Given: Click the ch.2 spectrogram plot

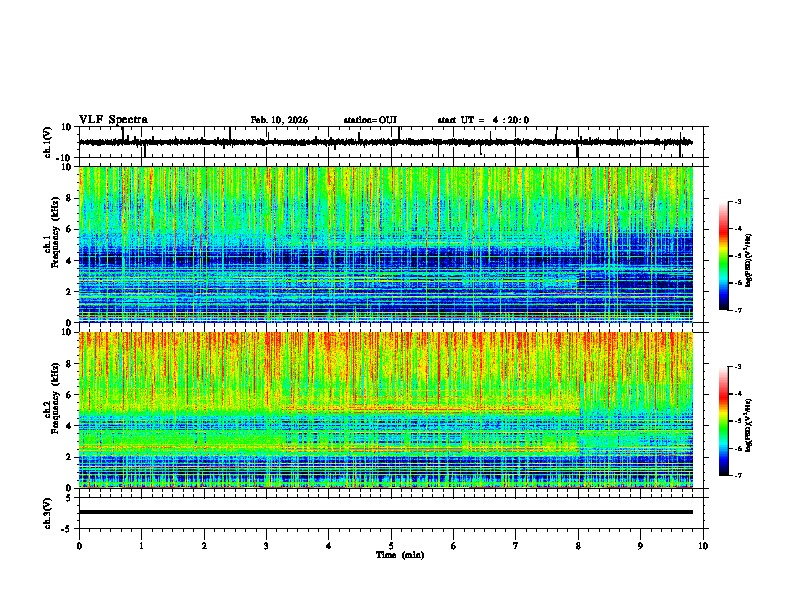Looking at the screenshot, I should 386,410.
